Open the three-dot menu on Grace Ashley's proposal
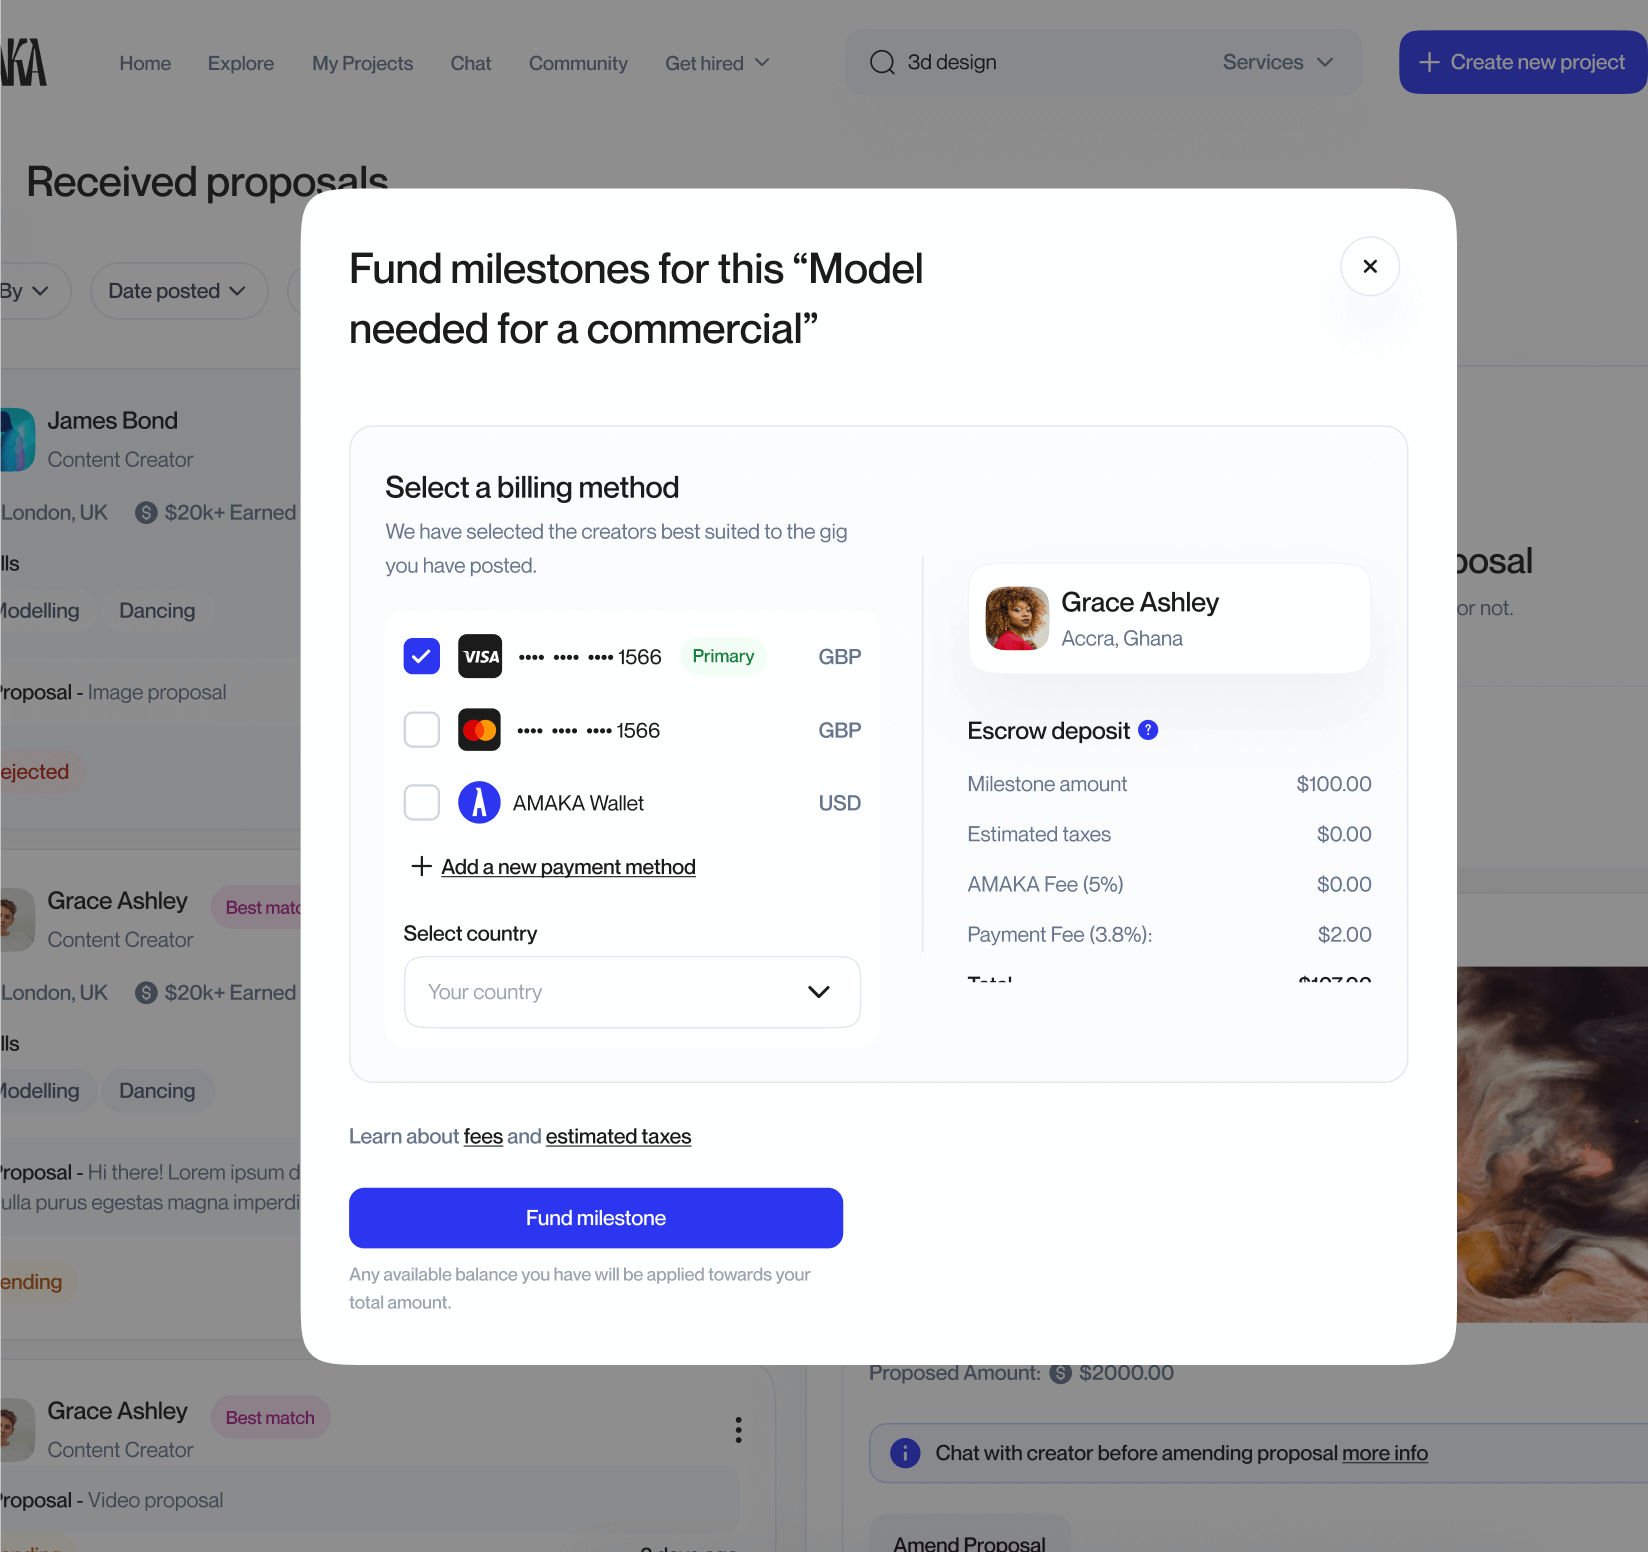Screen dimensions: 1648x1552 738,1430
